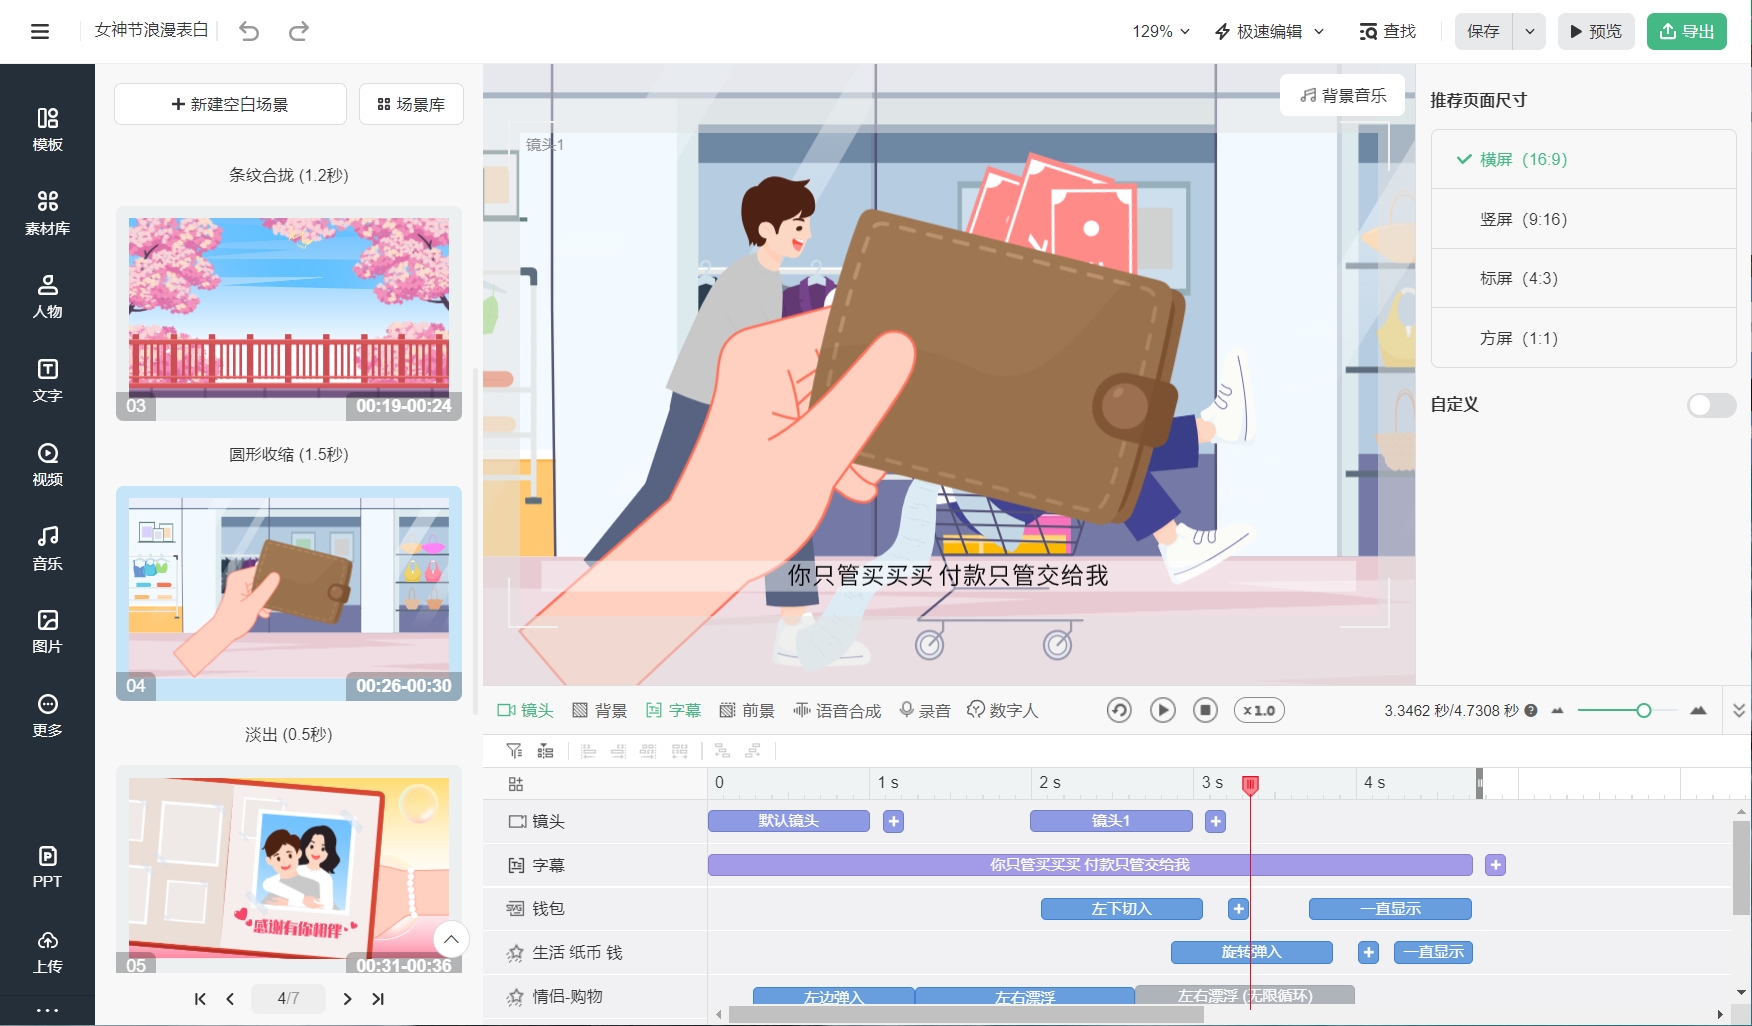Open the 音乐 music panel
Viewport: 1752px width, 1026px height.
pos(47,548)
